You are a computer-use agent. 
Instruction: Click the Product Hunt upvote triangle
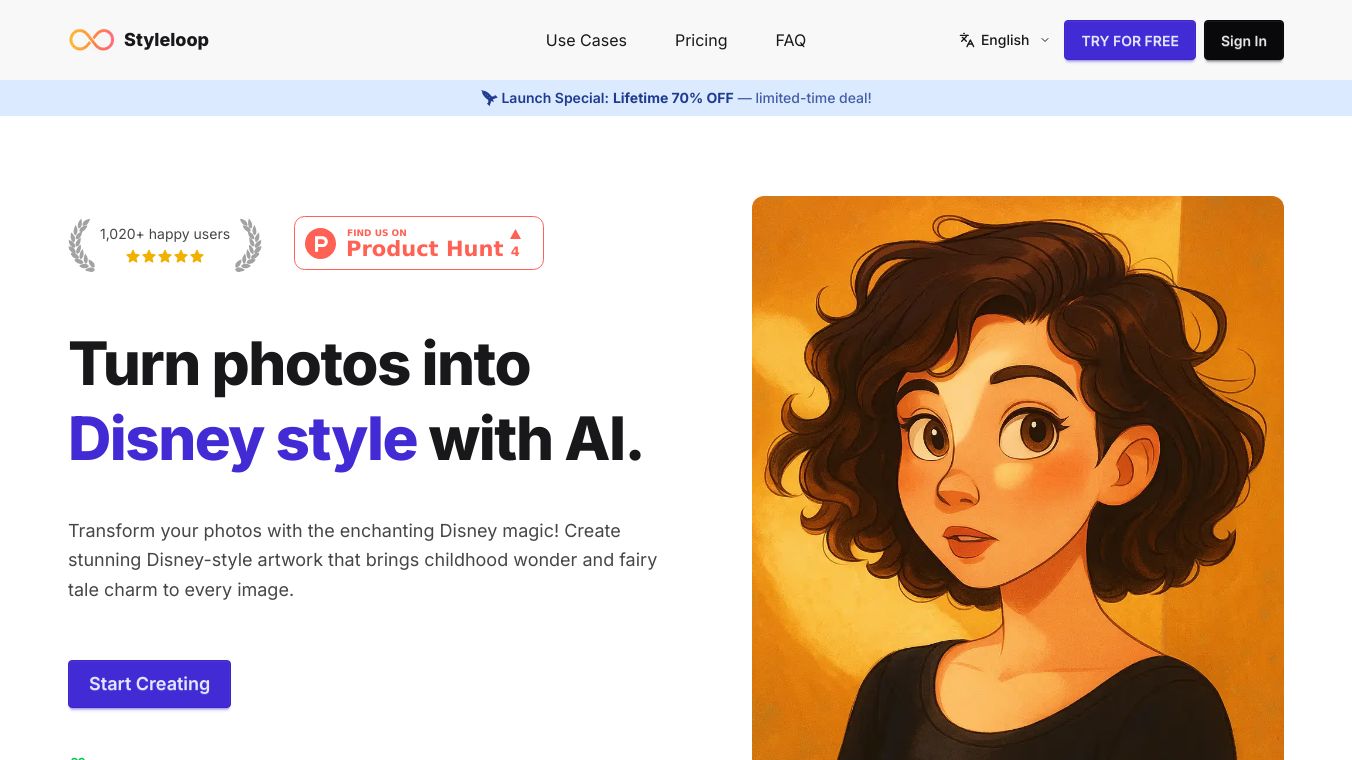[x=515, y=234]
